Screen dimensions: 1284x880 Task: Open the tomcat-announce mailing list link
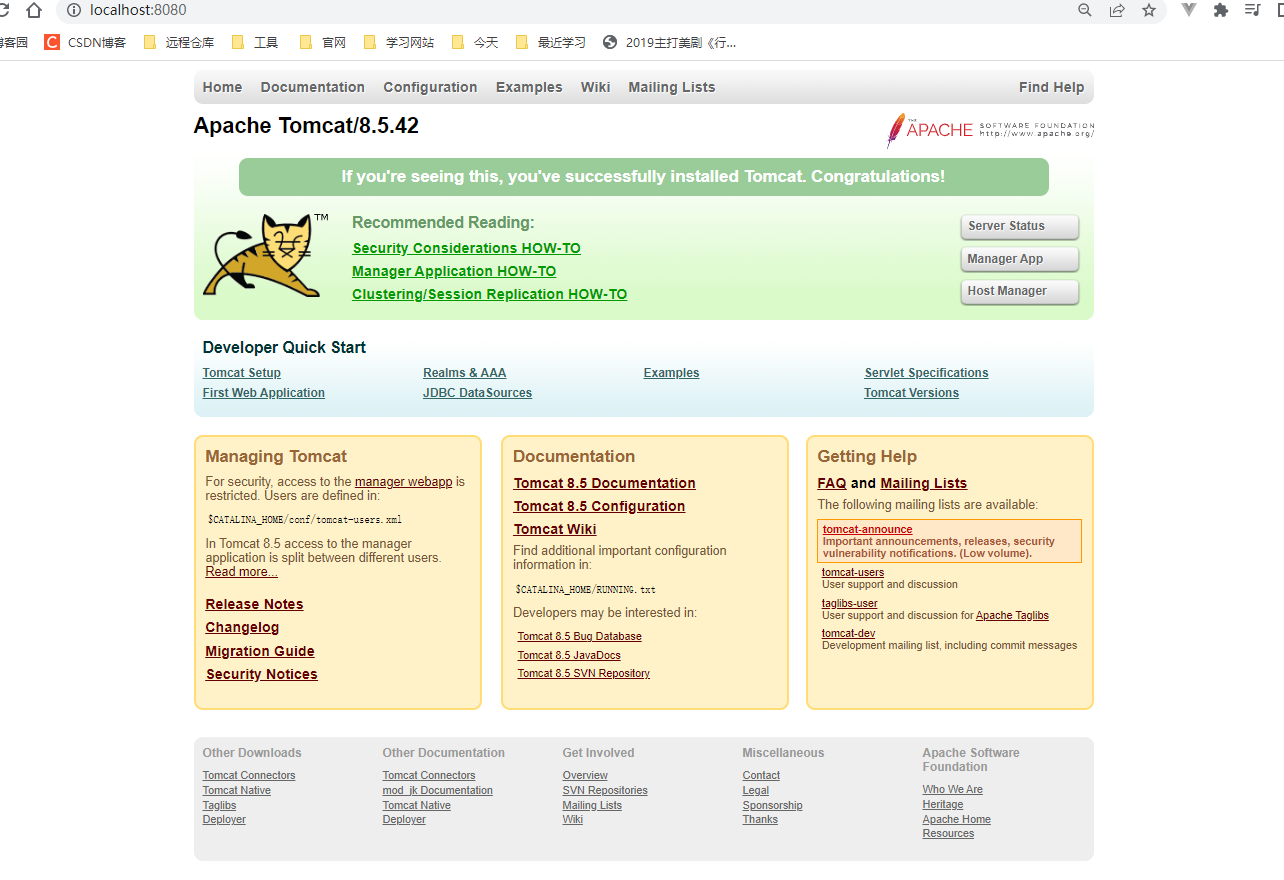point(868,530)
